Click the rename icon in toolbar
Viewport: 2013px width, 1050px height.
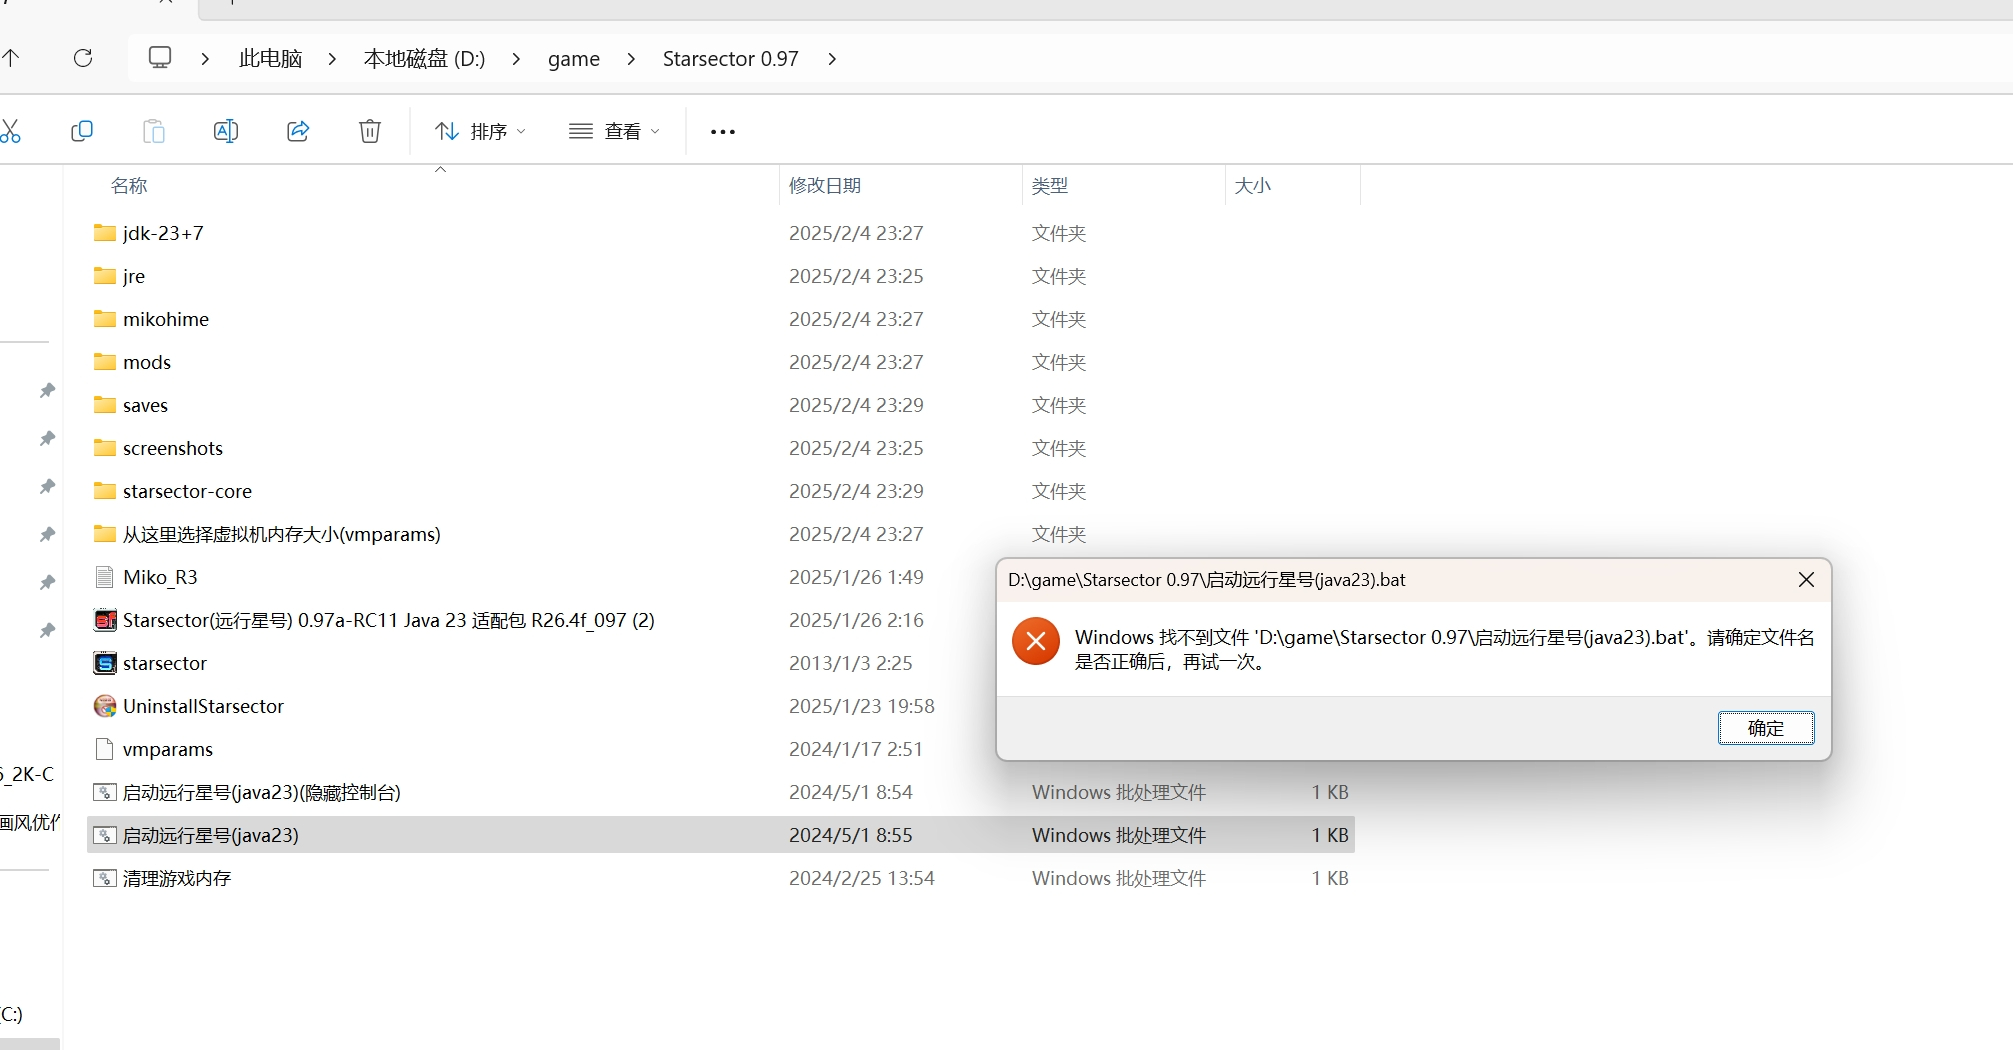point(226,131)
